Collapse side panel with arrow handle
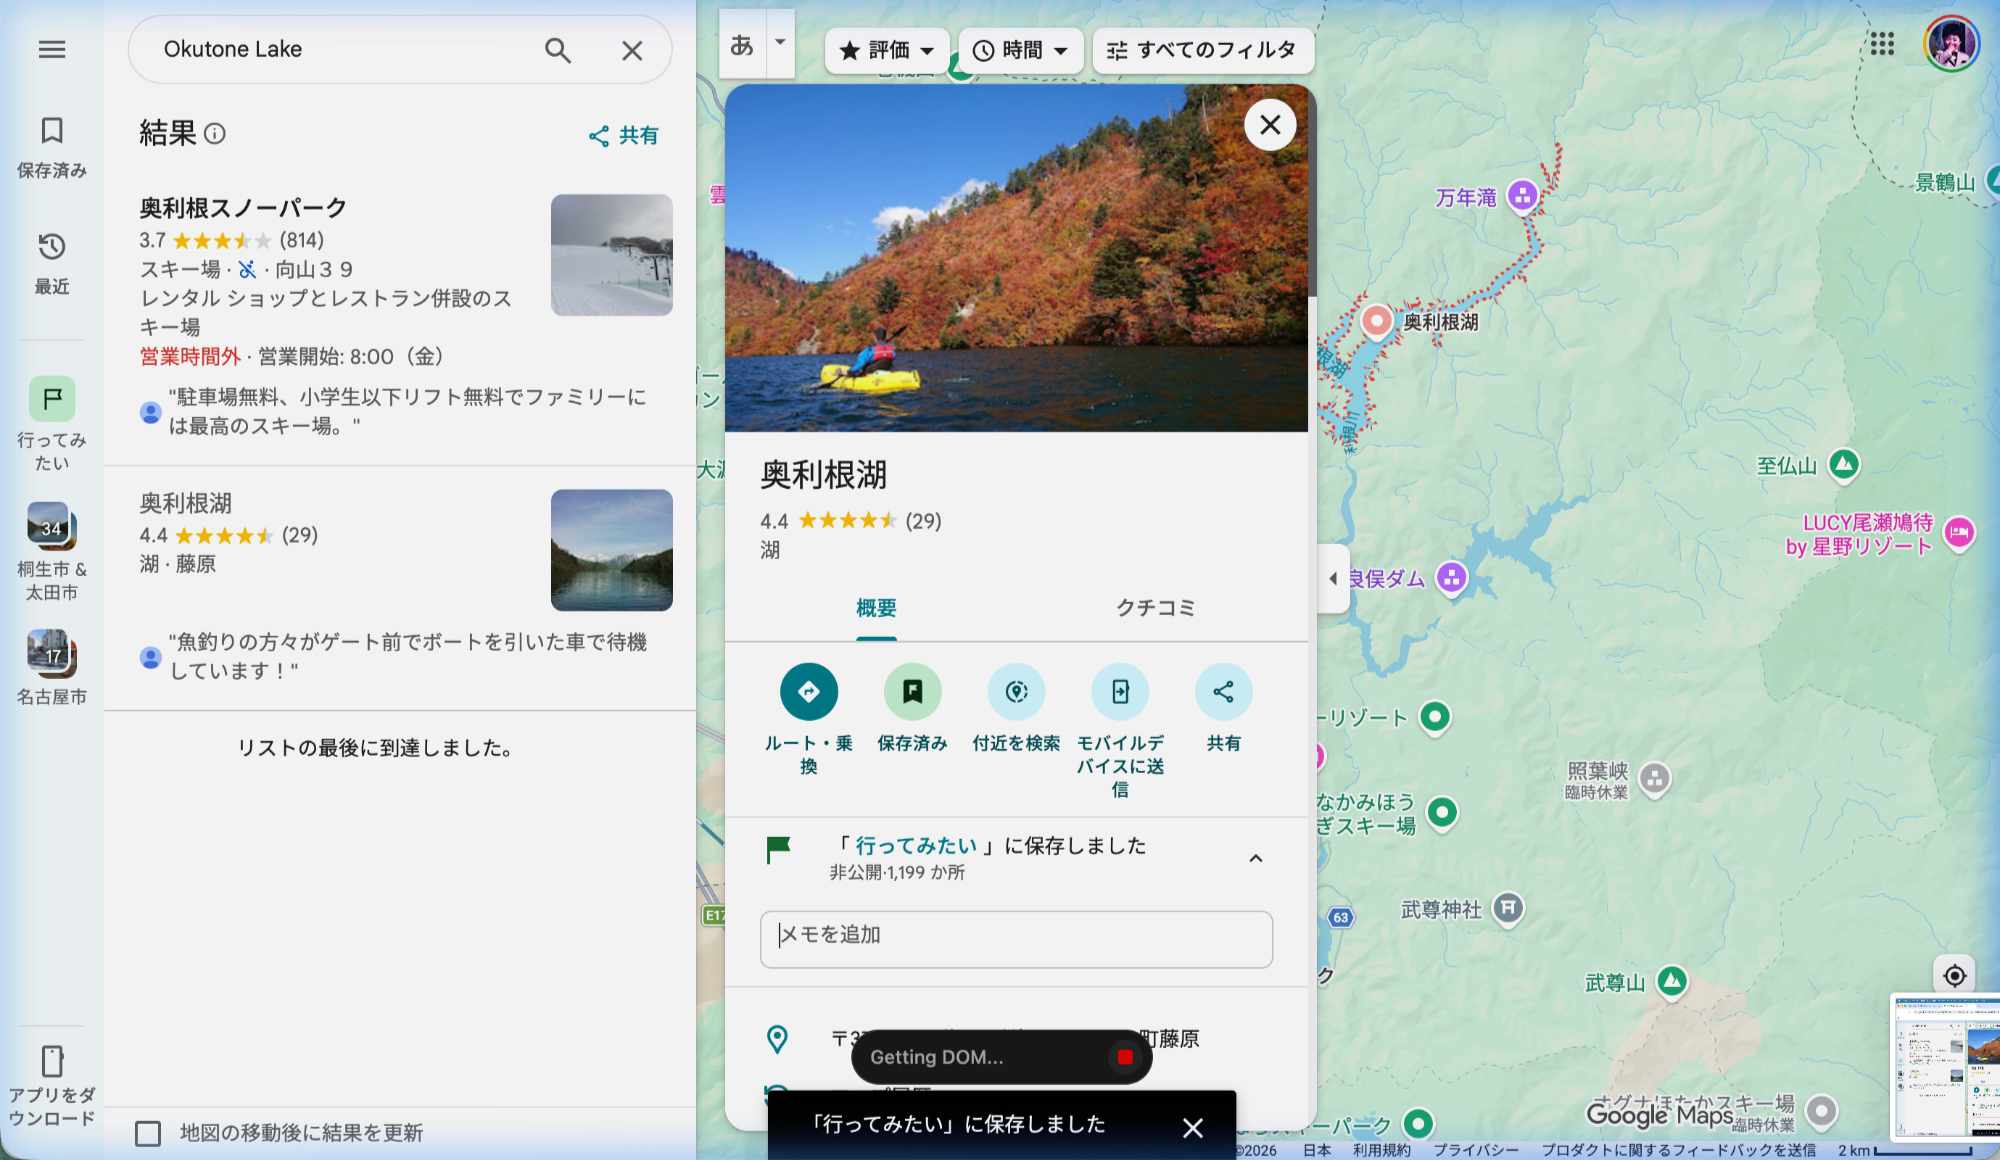The height and width of the screenshot is (1160, 2000). point(1333,578)
